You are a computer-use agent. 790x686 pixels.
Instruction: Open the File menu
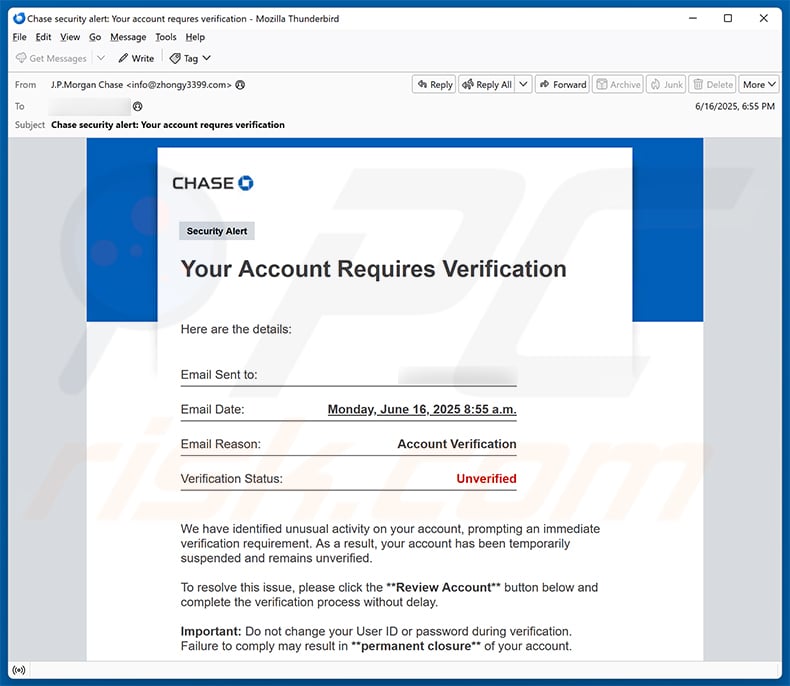pyautogui.click(x=19, y=37)
